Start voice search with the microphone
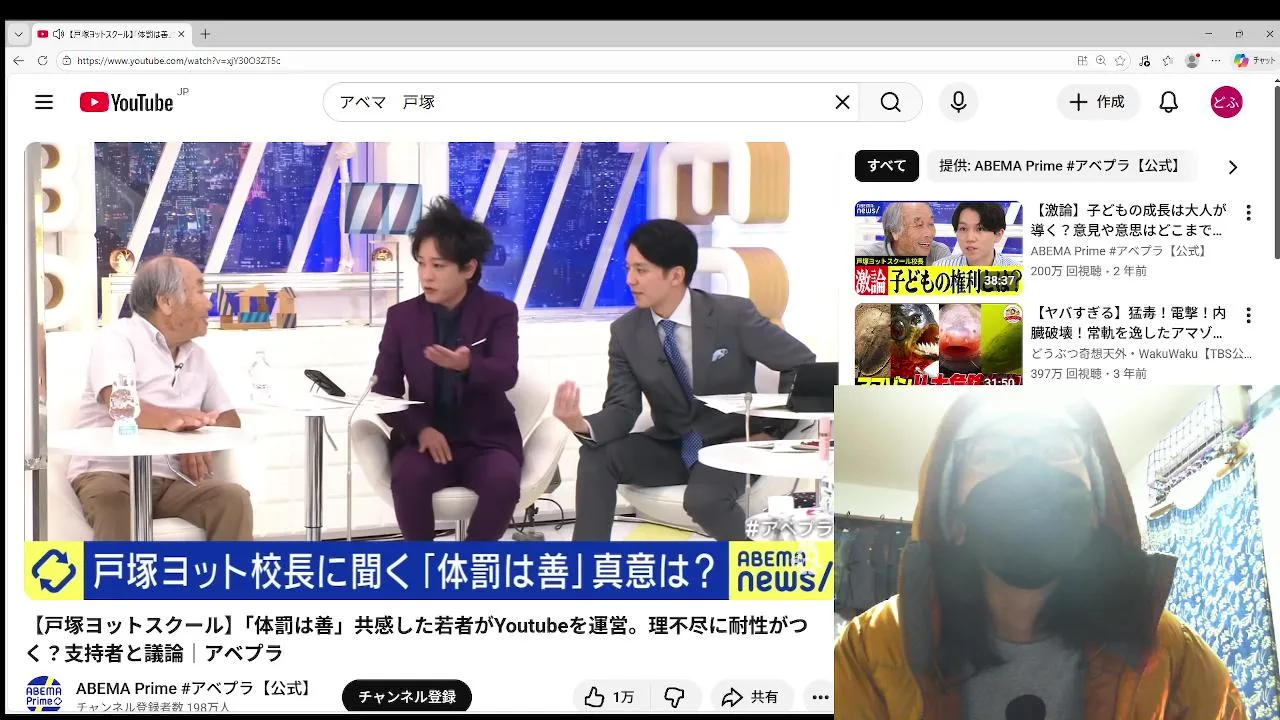This screenshot has width=1280, height=720. 958,102
